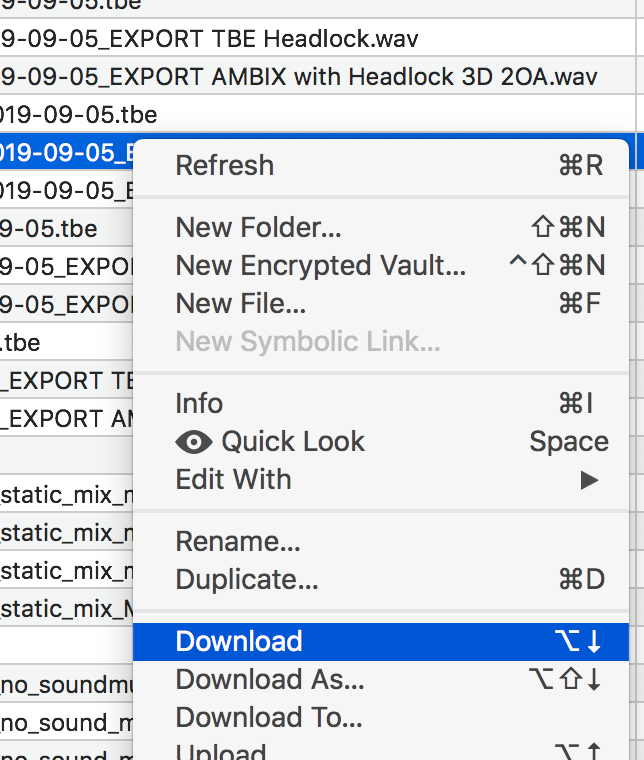
Task: Choose New Folder… menu entry
Action: click(258, 227)
